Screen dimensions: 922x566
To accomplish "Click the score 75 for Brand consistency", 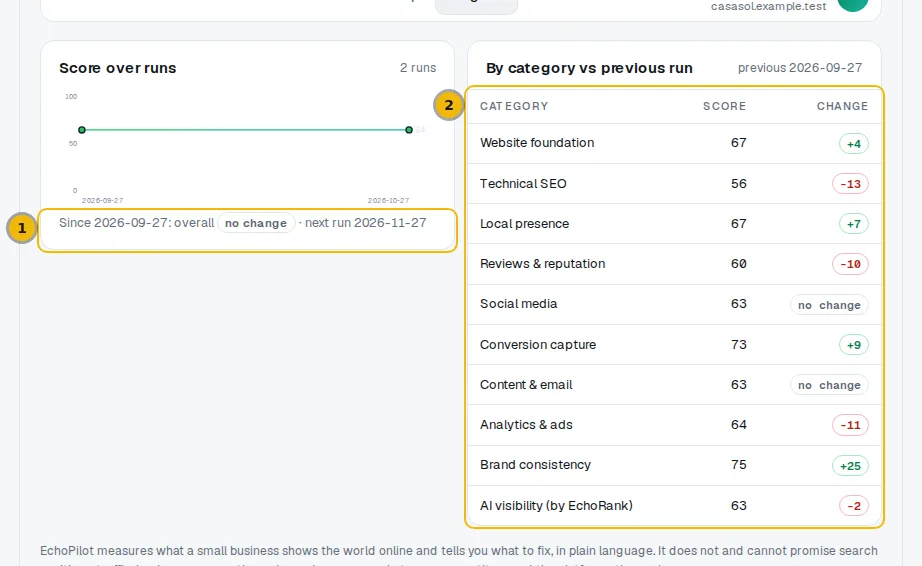I will coord(739,465).
